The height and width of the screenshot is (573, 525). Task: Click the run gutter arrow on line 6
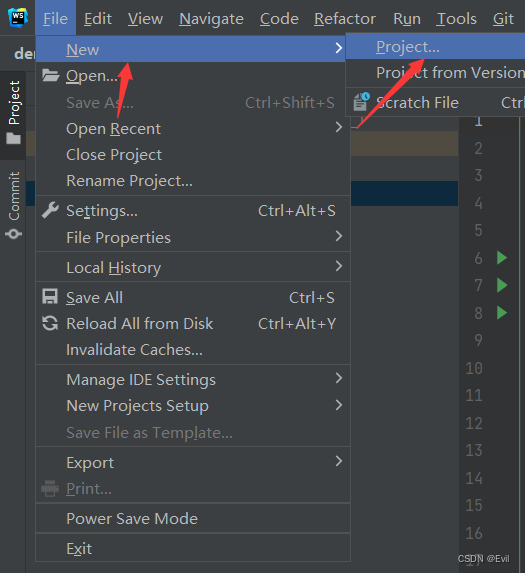[502, 258]
